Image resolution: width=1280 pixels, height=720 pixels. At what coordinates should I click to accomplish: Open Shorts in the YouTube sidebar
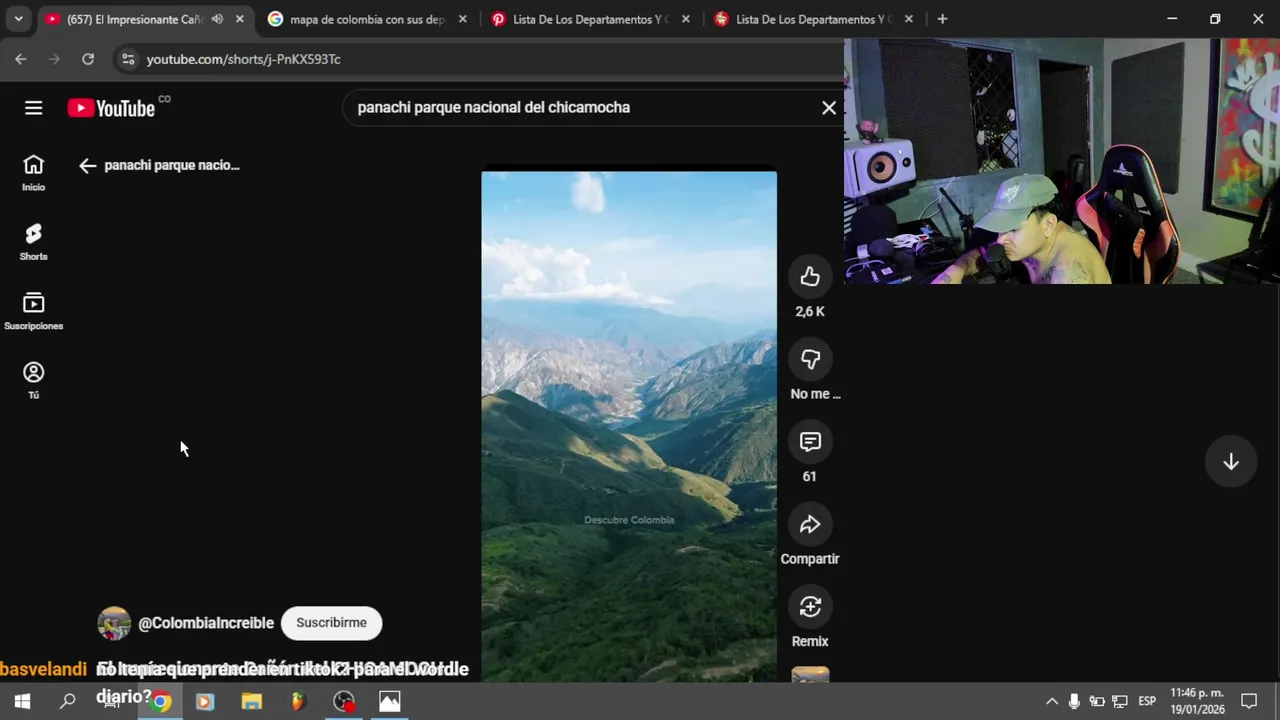pyautogui.click(x=33, y=241)
